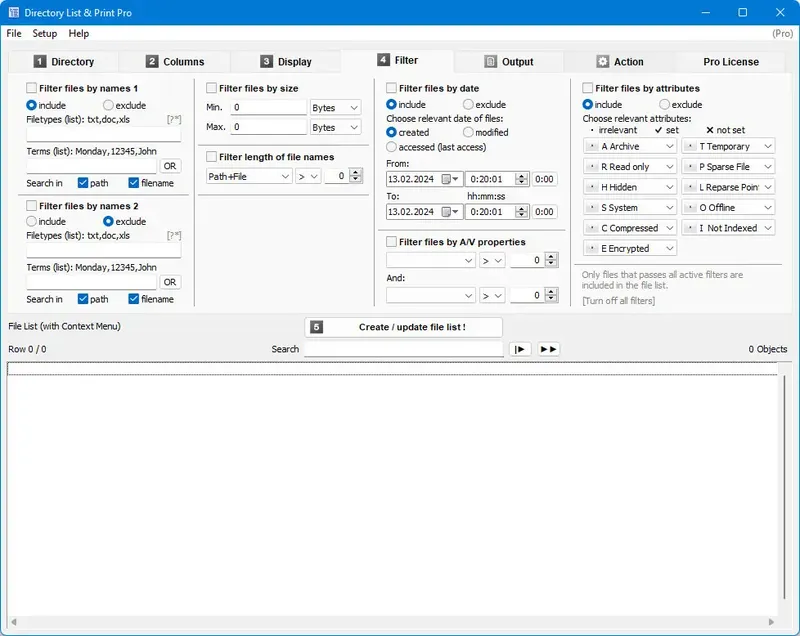Click Create / update file list button

coord(404,327)
